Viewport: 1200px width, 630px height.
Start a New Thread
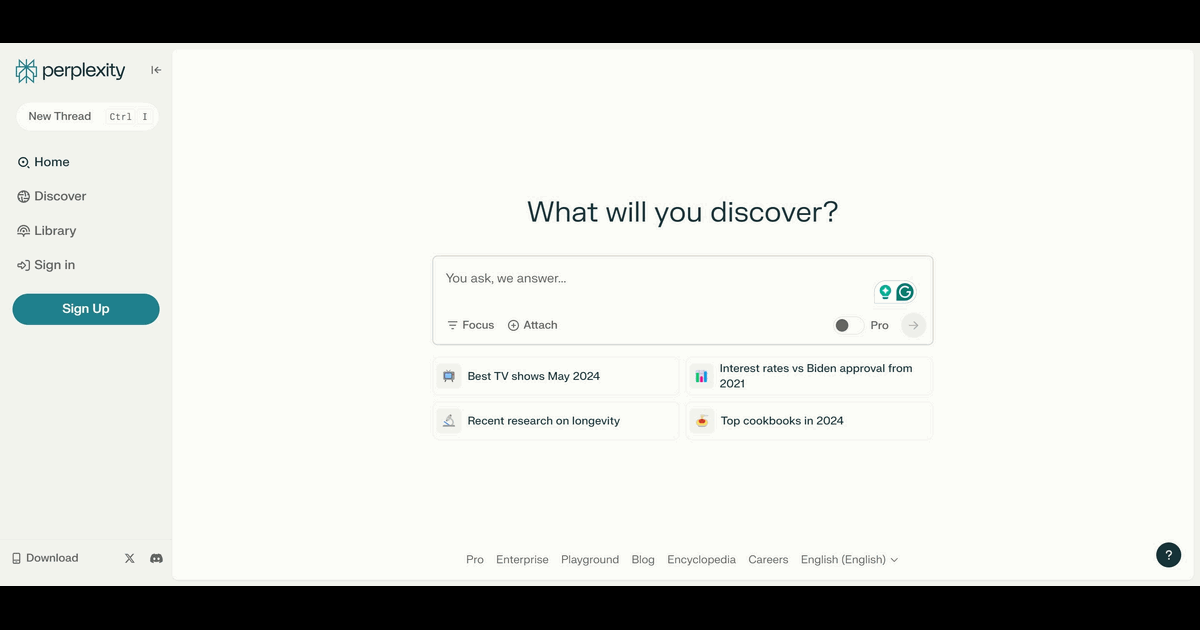click(x=87, y=116)
